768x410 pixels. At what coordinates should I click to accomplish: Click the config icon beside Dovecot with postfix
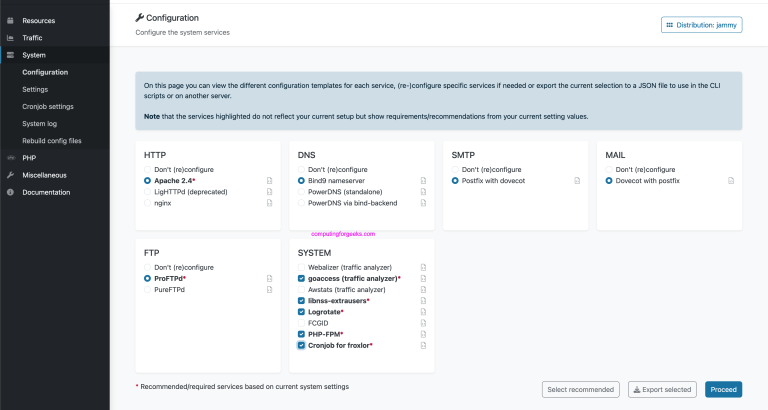point(731,181)
